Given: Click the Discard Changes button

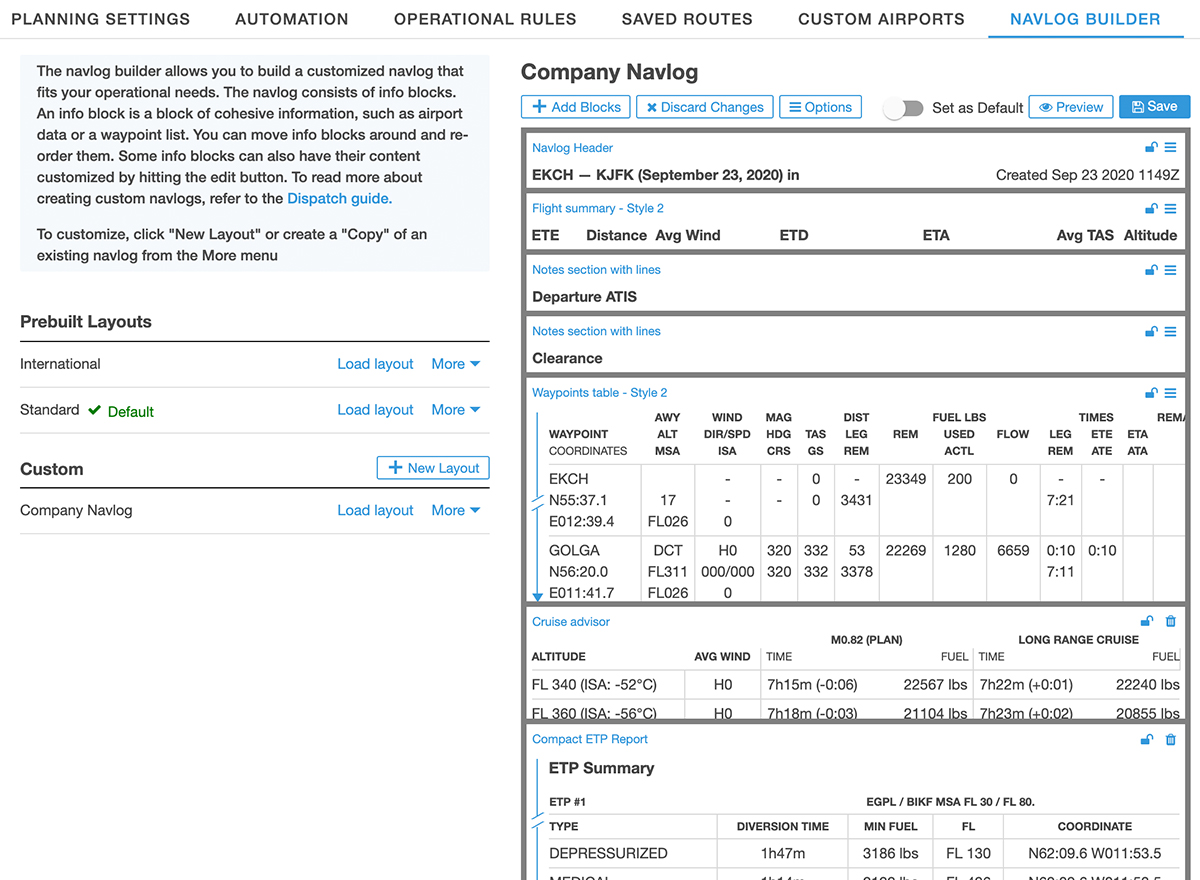Looking at the screenshot, I should click(x=704, y=107).
